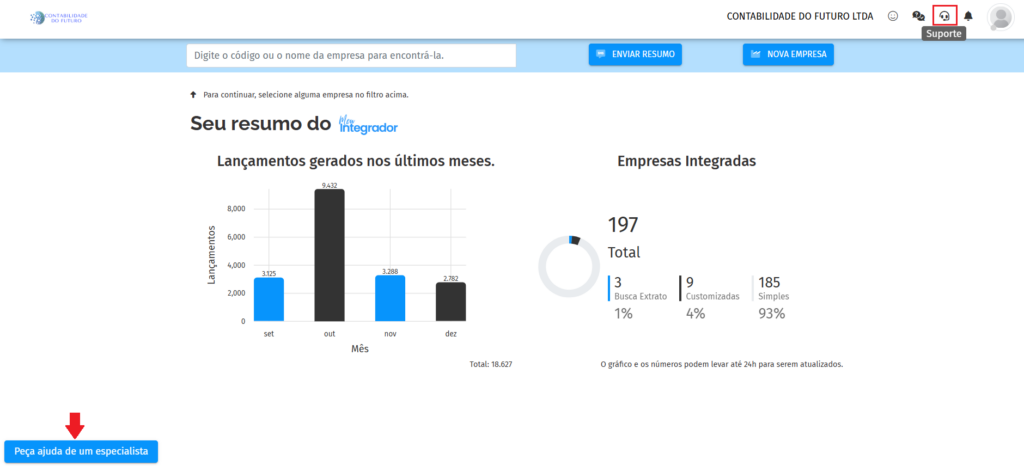Image resolution: width=1024 pixels, height=466 pixels.
Task: Open the chat bubbles icon
Action: 918,16
